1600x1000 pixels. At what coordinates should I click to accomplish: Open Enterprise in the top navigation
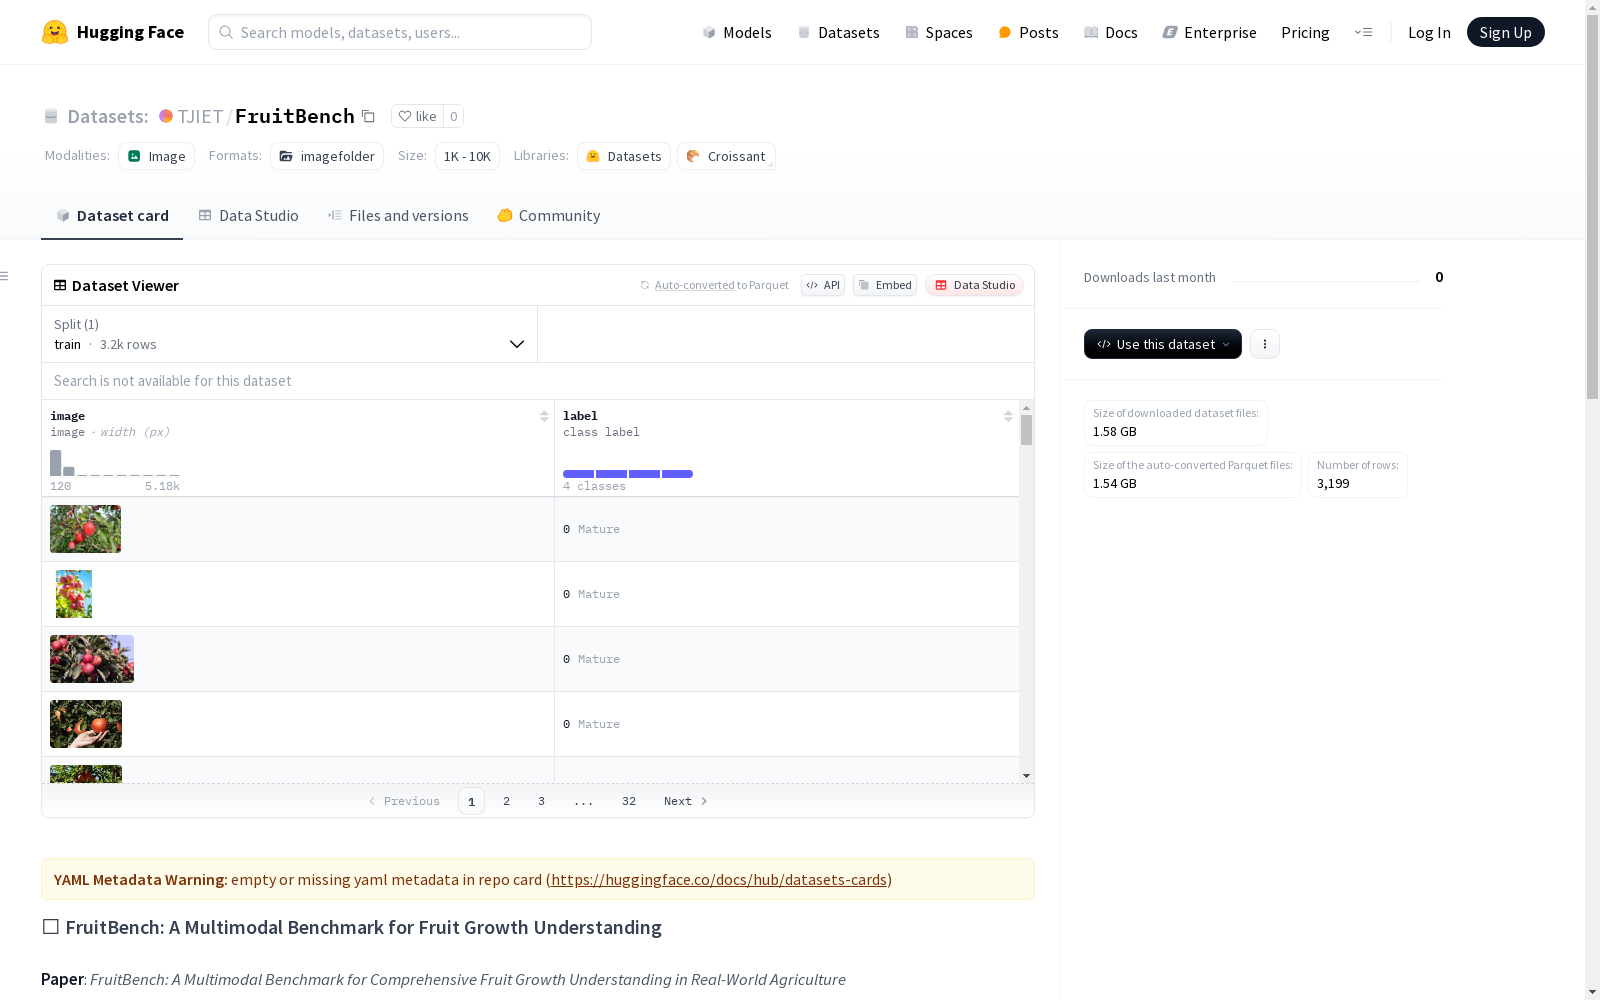(1209, 32)
